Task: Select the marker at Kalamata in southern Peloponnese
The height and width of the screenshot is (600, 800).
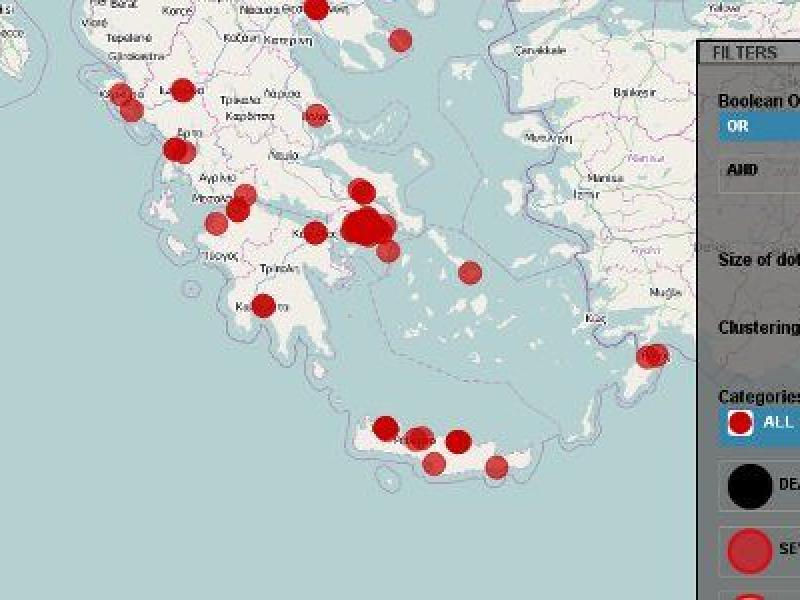Action: click(263, 305)
